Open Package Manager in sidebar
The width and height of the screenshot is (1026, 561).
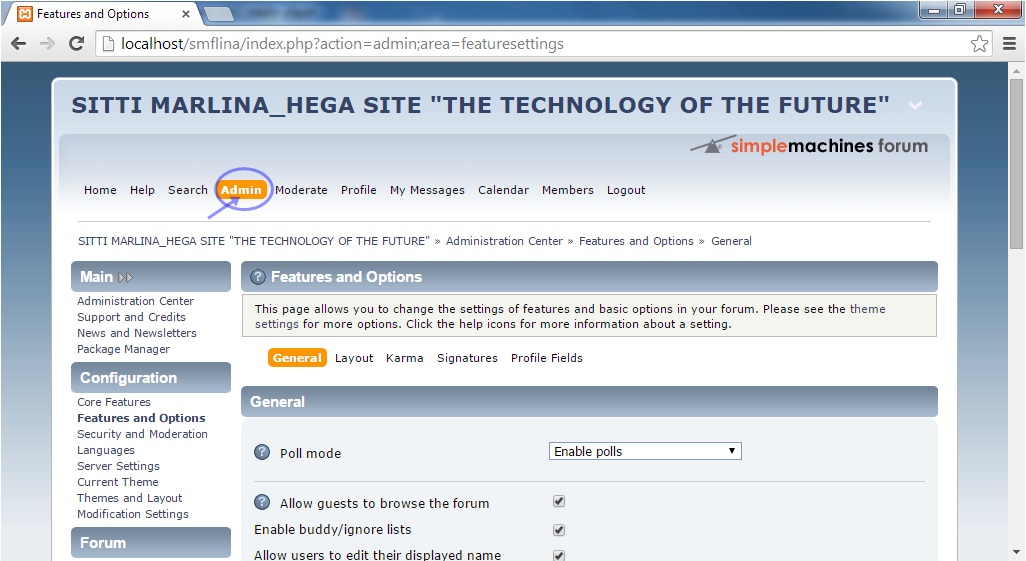[x=123, y=349]
